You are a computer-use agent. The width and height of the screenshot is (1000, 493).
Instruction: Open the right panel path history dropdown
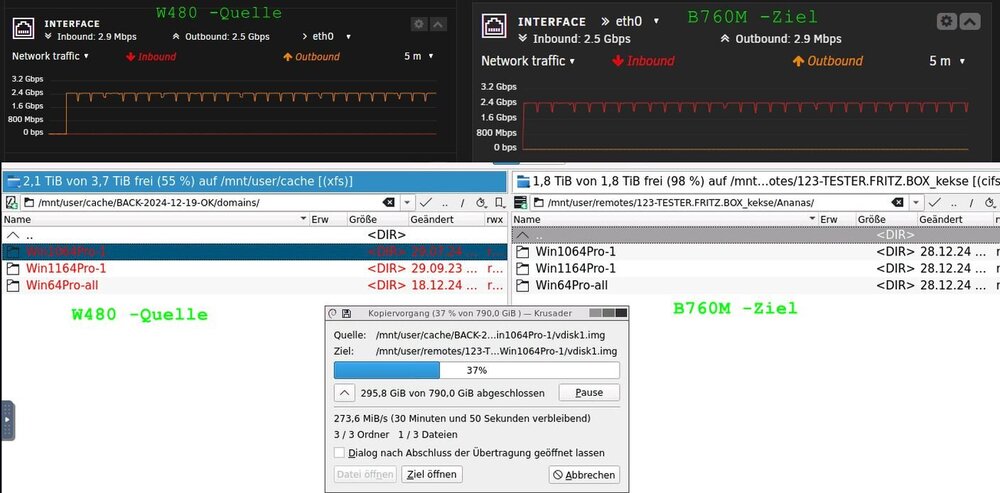click(917, 203)
